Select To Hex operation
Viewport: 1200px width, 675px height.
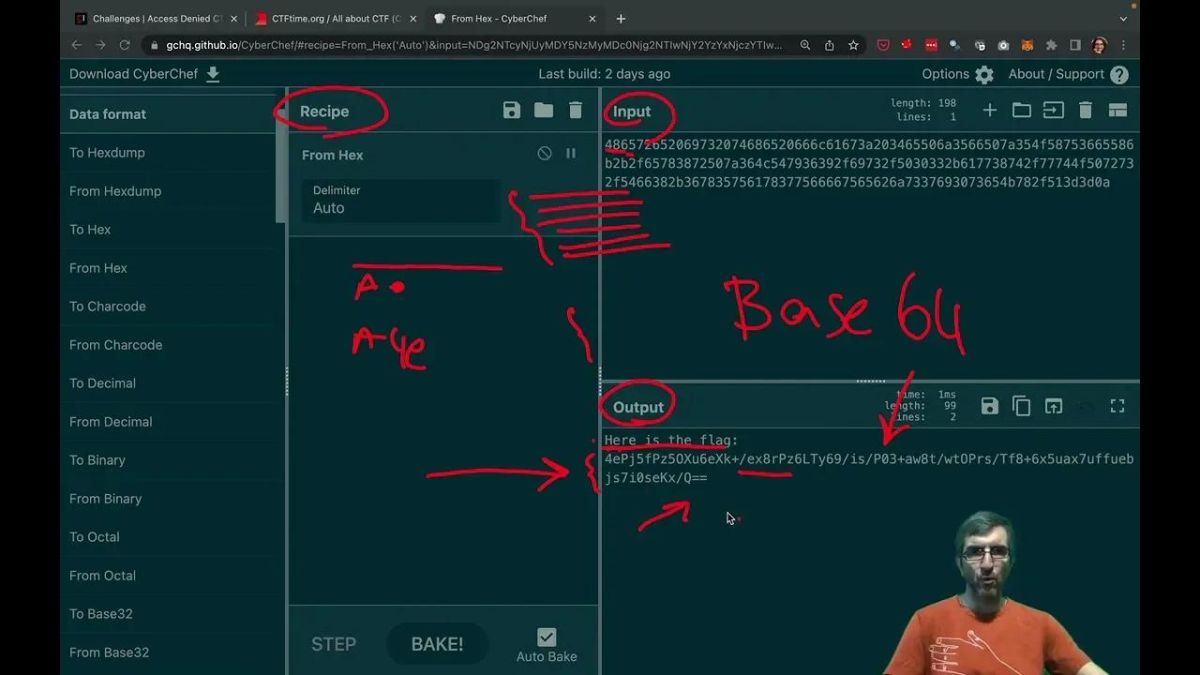168,229
